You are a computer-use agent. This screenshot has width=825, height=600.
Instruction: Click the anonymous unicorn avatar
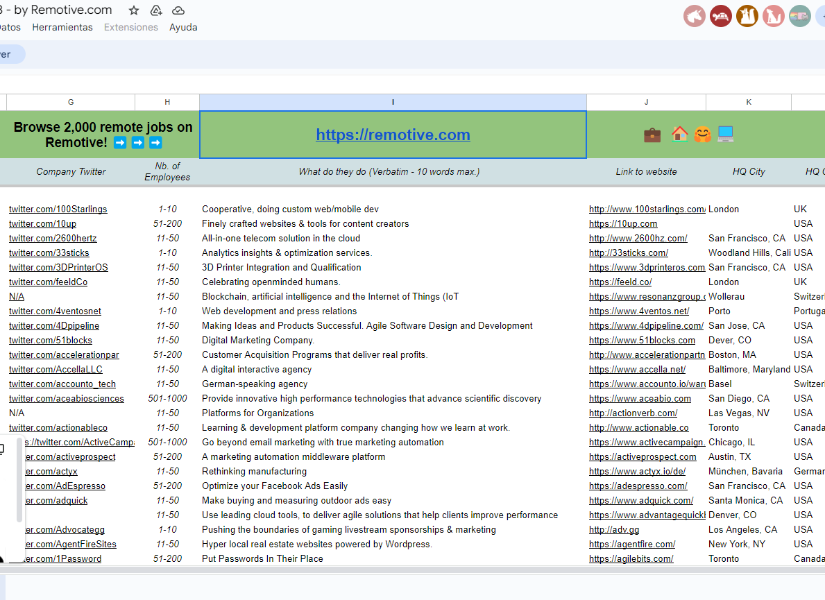pyautogui.click(x=695, y=16)
